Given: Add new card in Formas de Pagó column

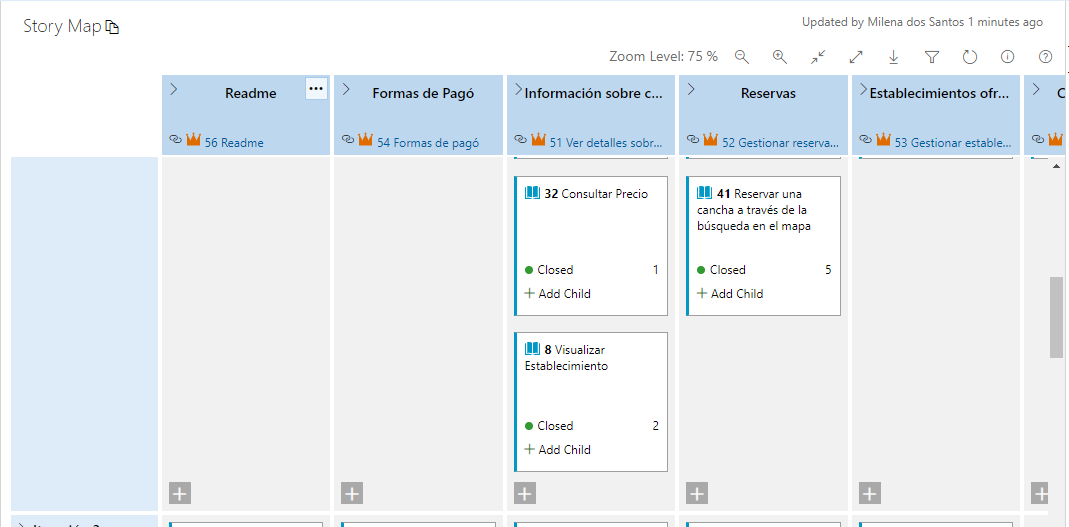Looking at the screenshot, I should pyautogui.click(x=352, y=494).
